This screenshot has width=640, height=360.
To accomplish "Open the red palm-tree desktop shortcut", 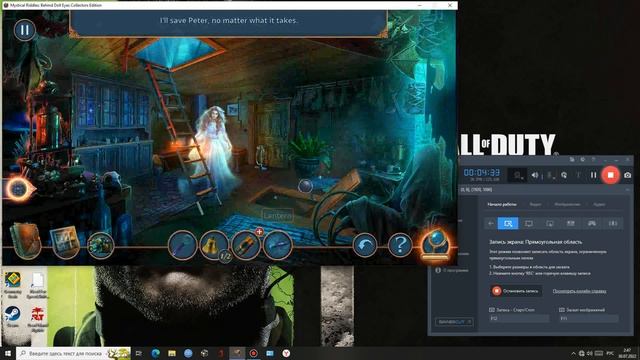I will click(38, 318).
